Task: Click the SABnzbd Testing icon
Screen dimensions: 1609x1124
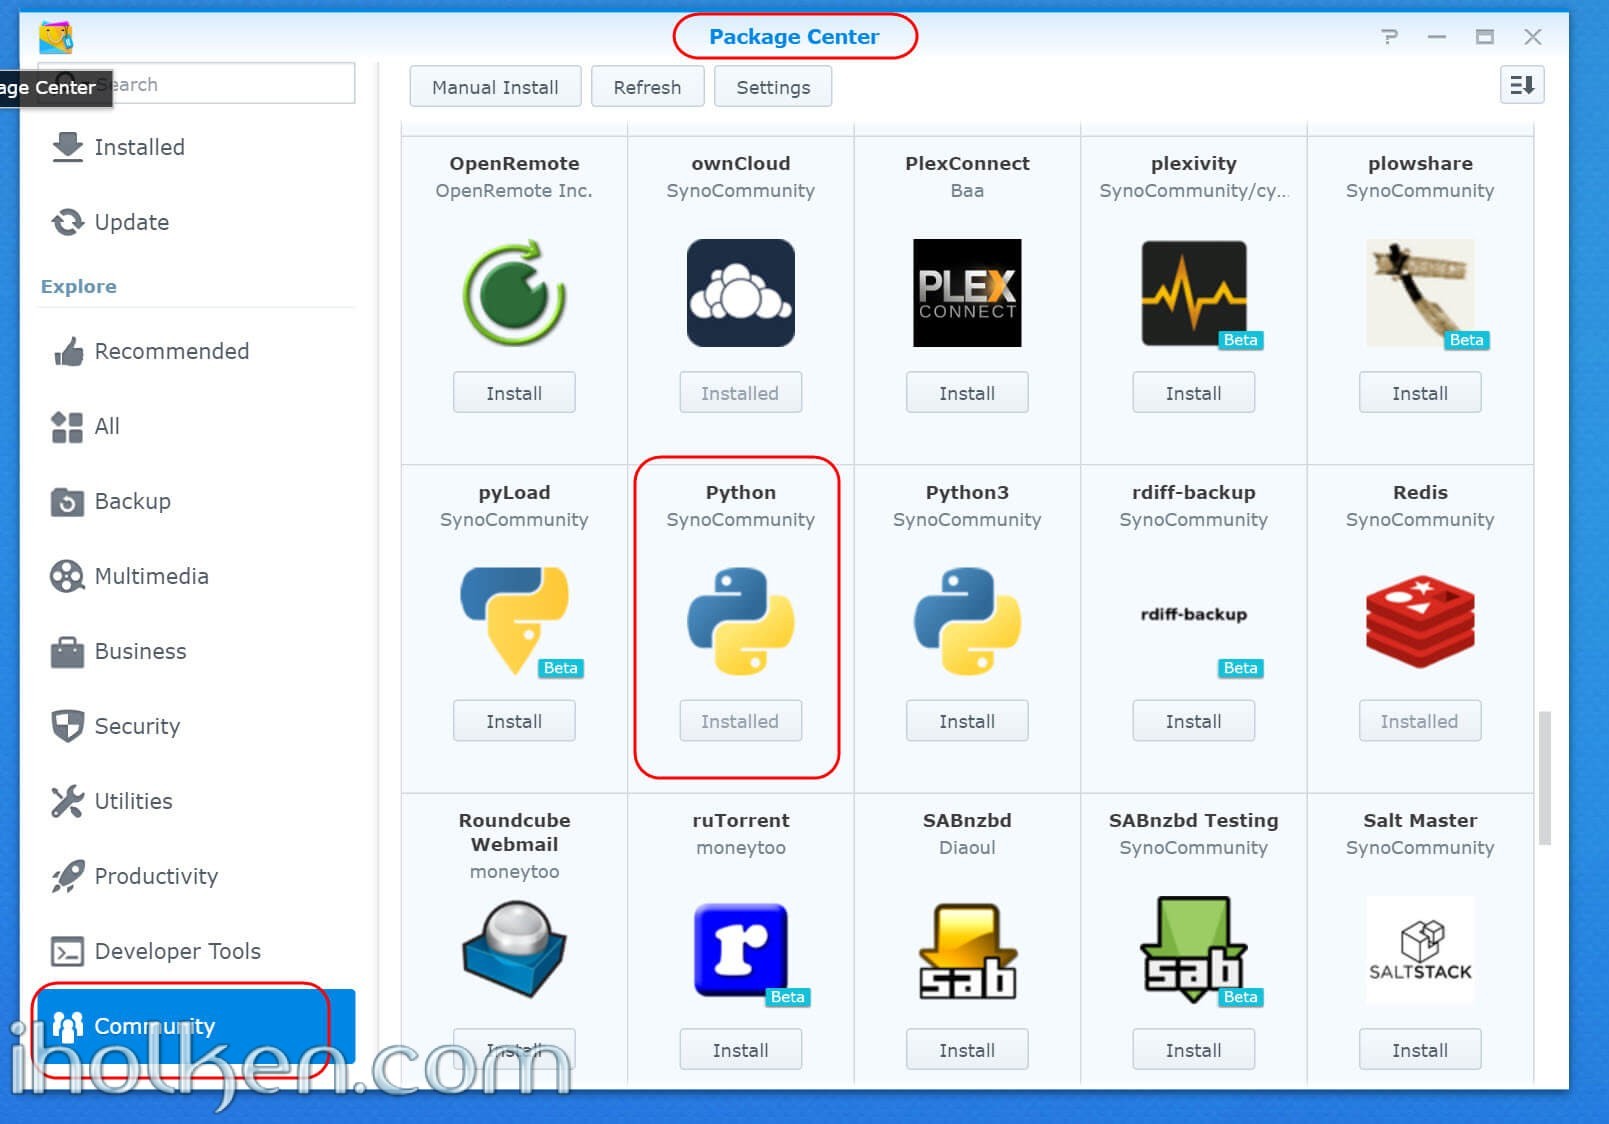Action: (x=1194, y=949)
